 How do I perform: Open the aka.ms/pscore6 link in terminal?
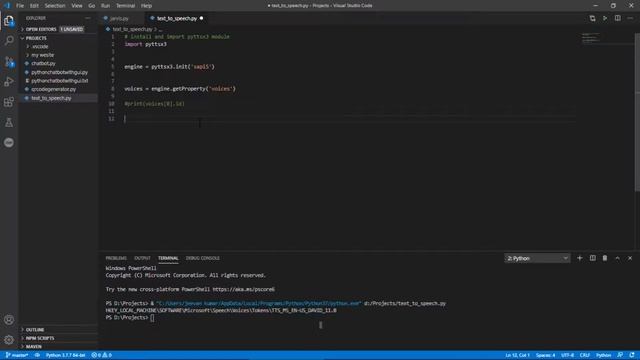[x=243, y=289]
